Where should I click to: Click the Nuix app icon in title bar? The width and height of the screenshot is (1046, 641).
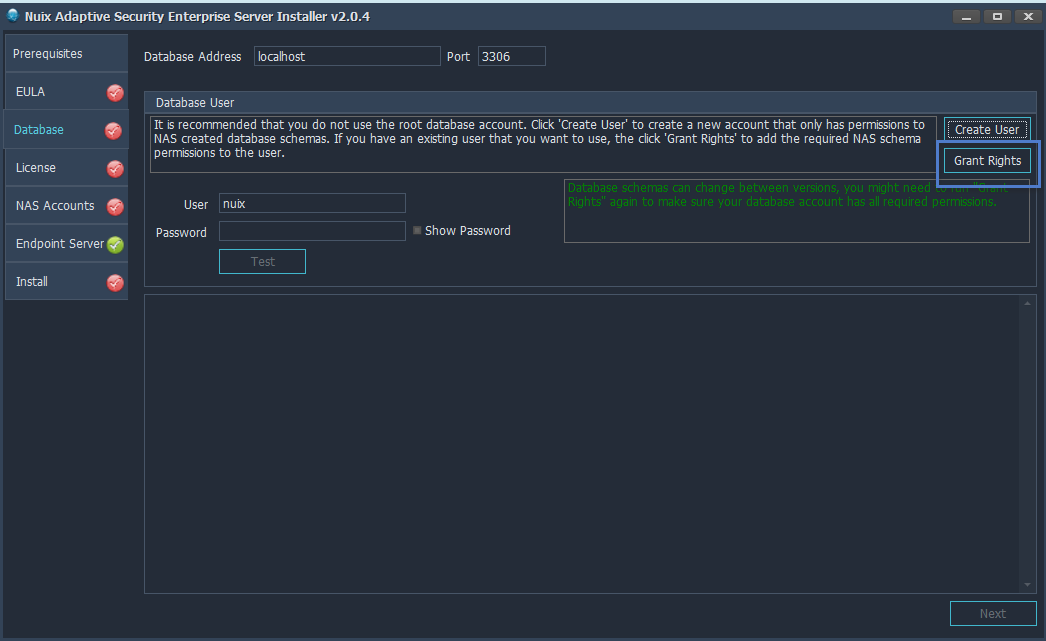[x=12, y=15]
